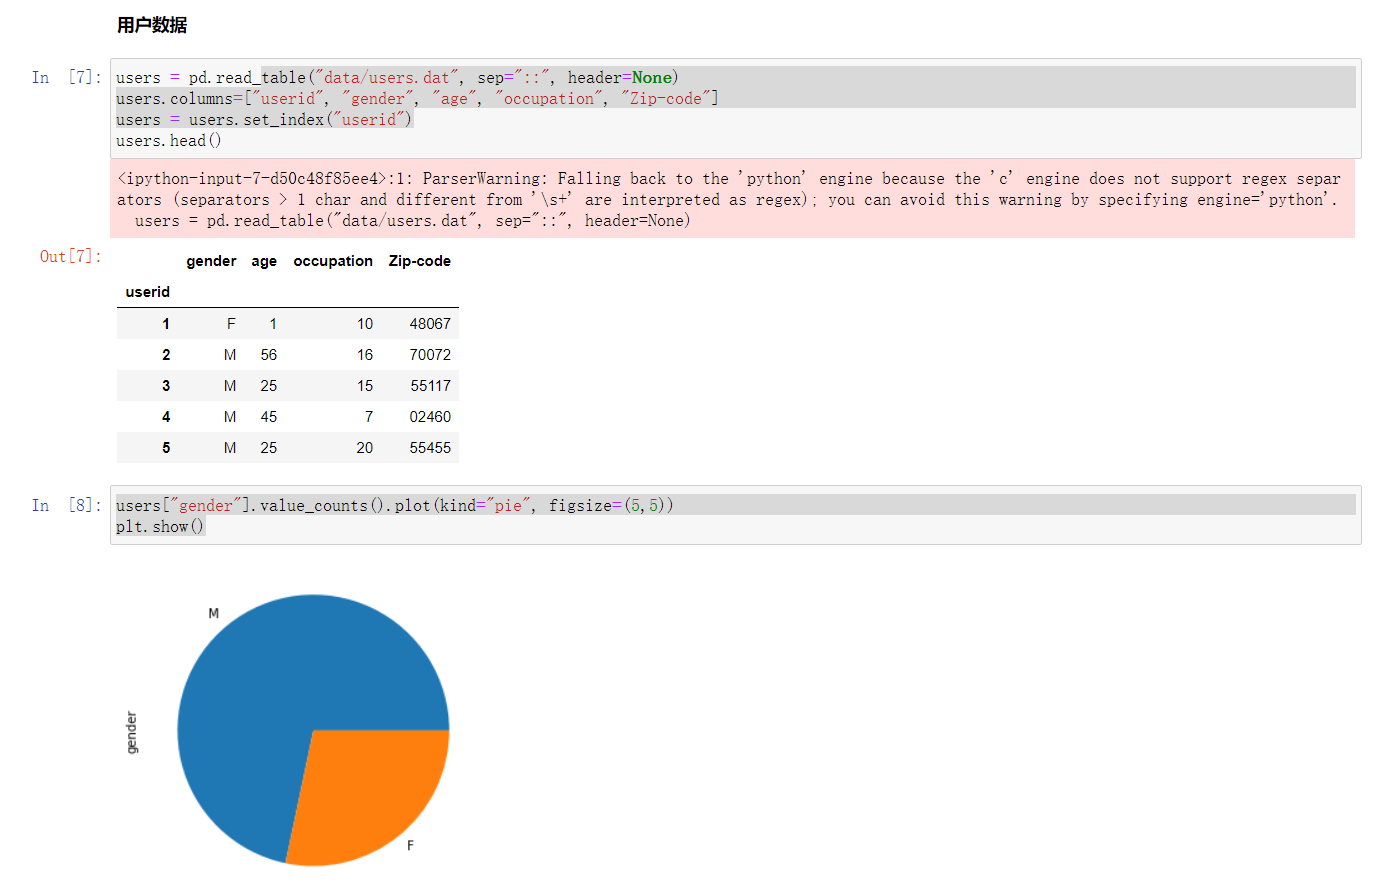
Task: Click the occupation column header
Action: coord(333,261)
